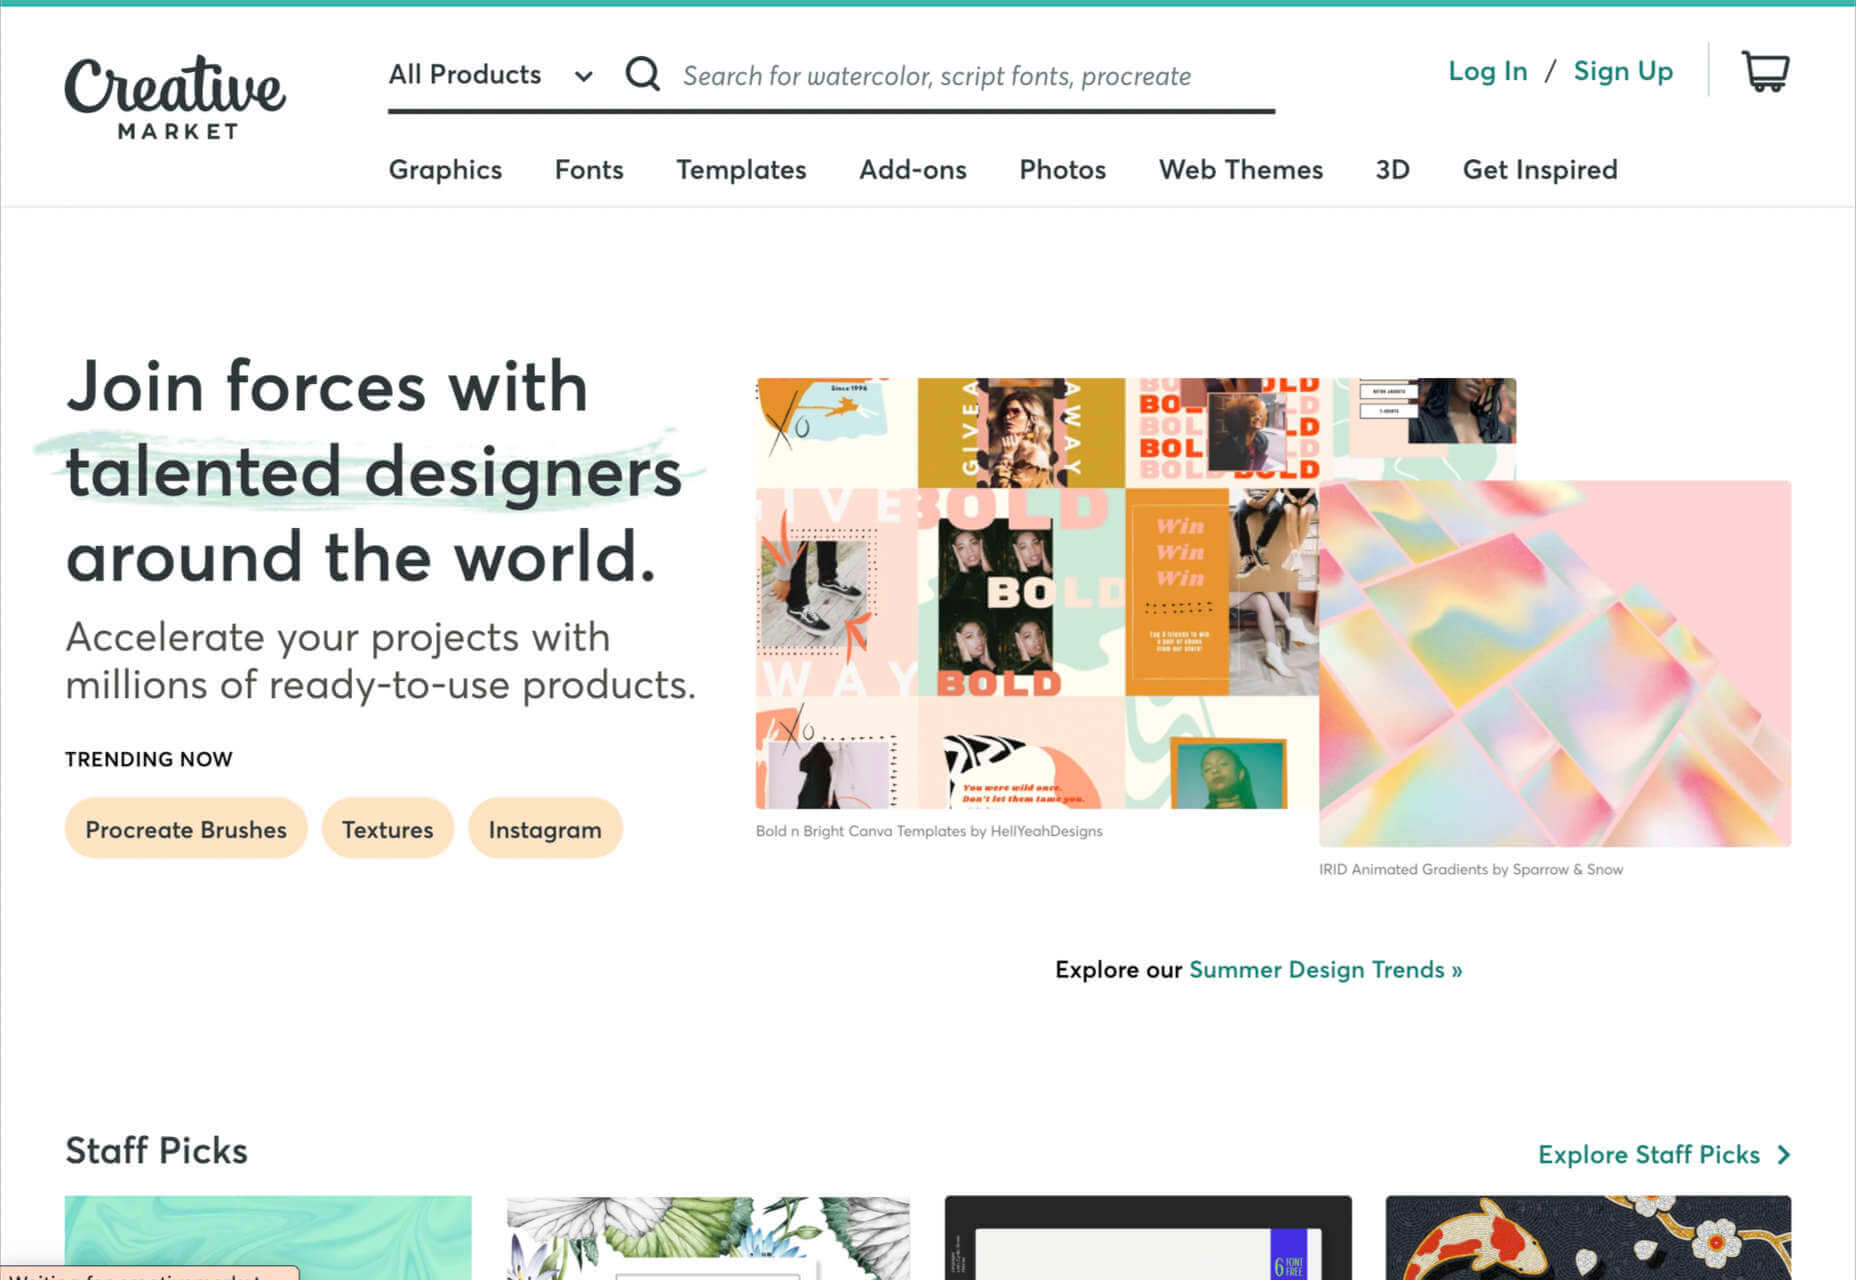Expand the chevron beside All Products
Image resolution: width=1856 pixels, height=1280 pixels.
(x=583, y=76)
